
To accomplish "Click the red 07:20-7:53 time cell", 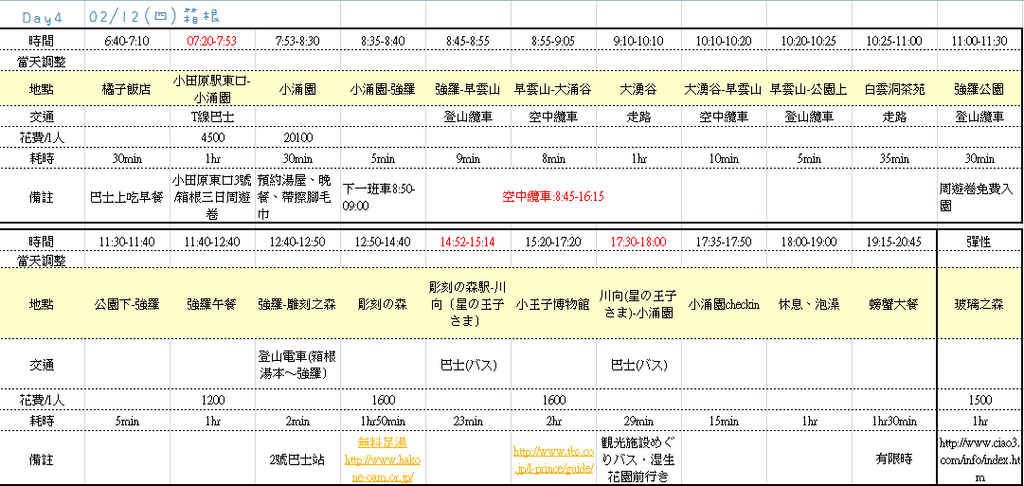I will [212, 41].
